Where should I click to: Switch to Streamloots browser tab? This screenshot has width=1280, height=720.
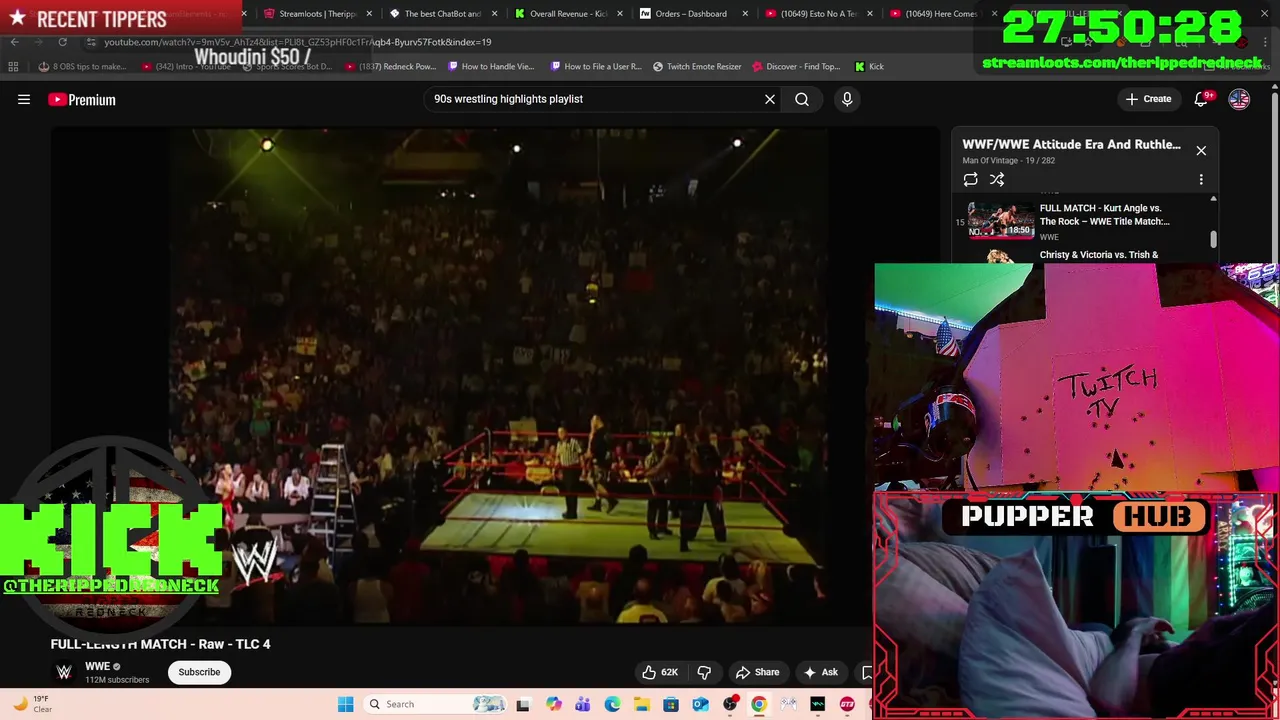point(316,14)
